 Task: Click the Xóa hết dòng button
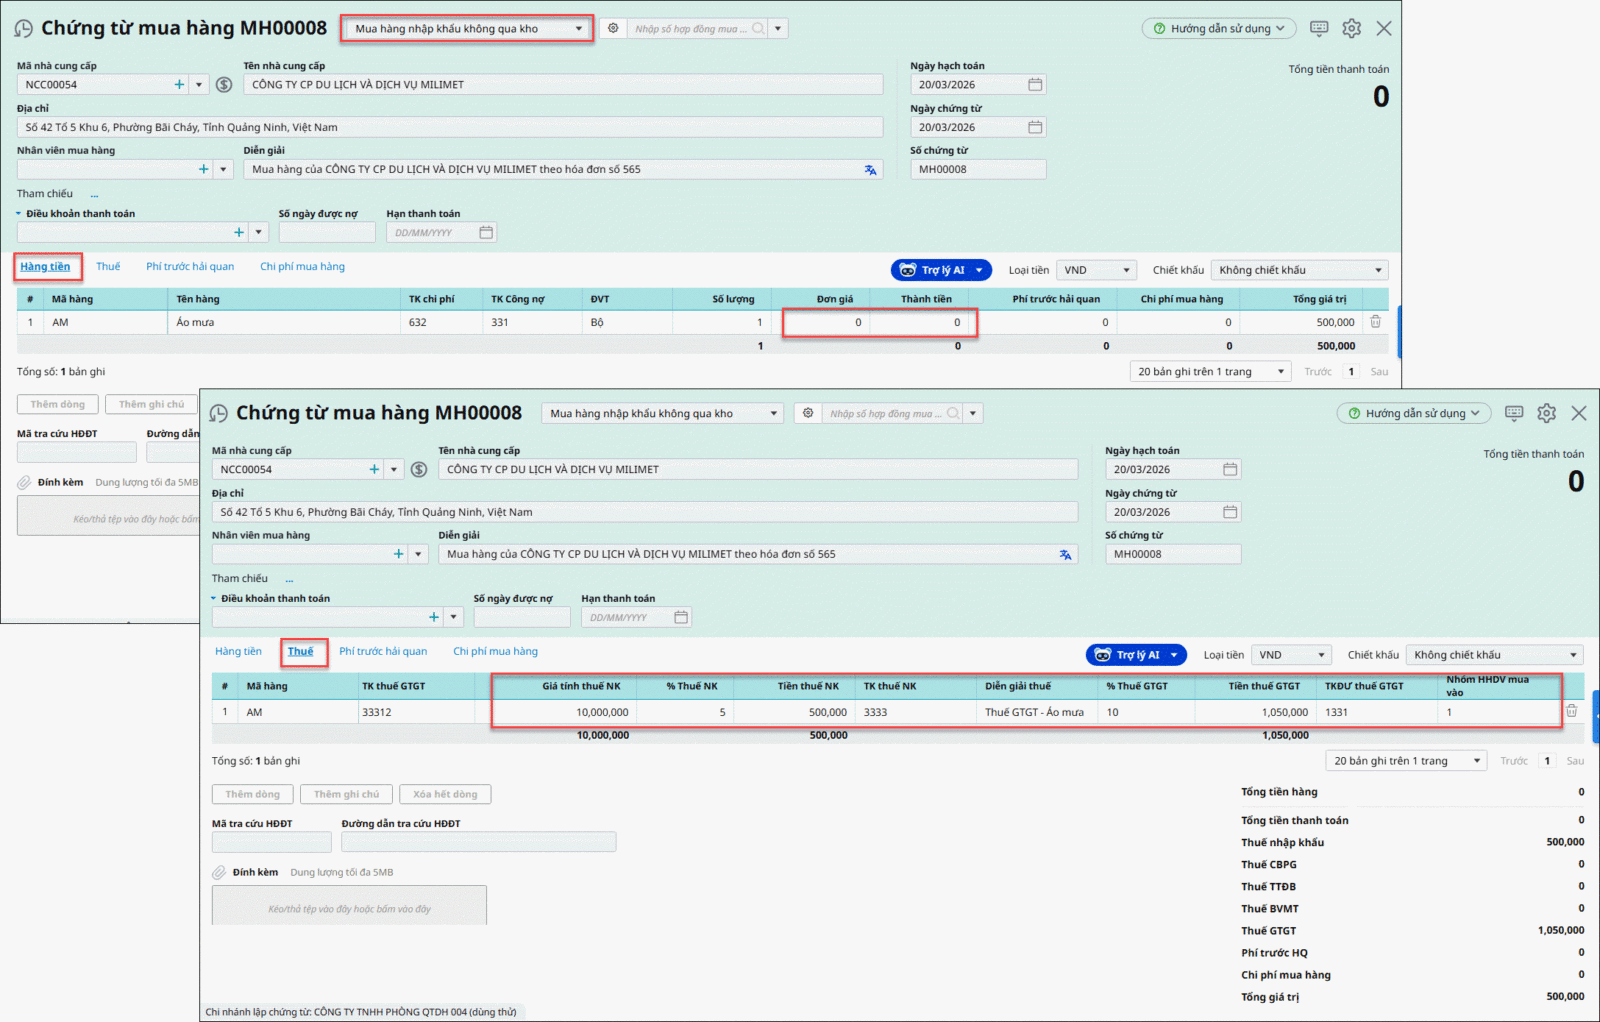click(445, 794)
